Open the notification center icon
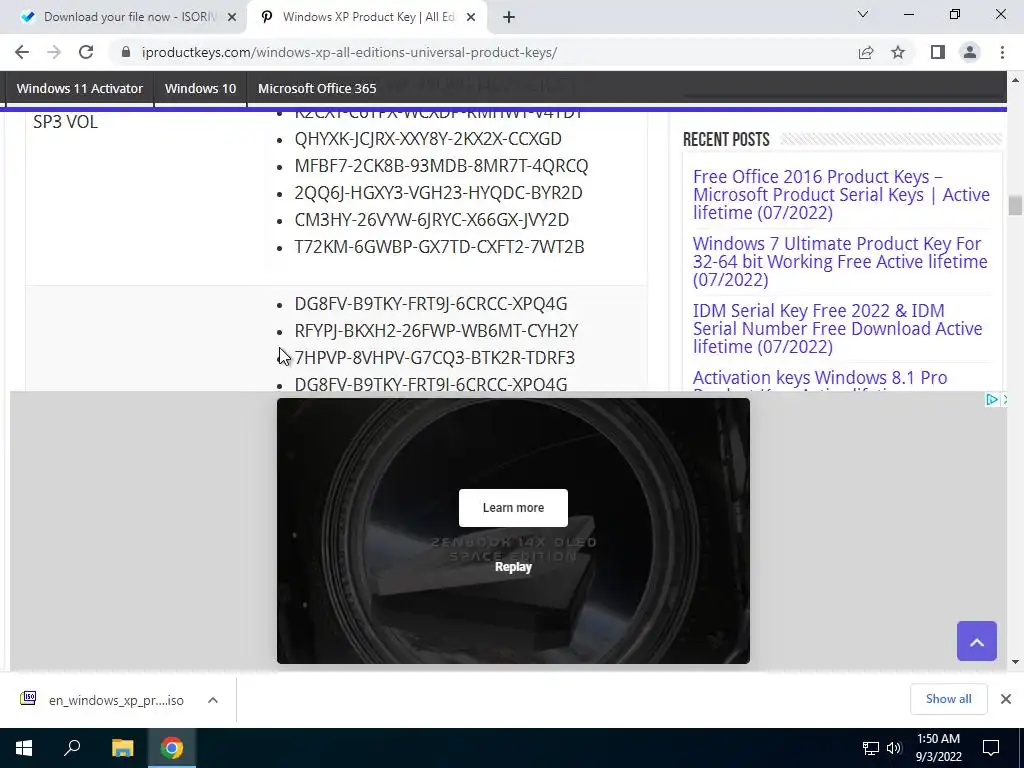This screenshot has height=768, width=1024. pos(991,748)
